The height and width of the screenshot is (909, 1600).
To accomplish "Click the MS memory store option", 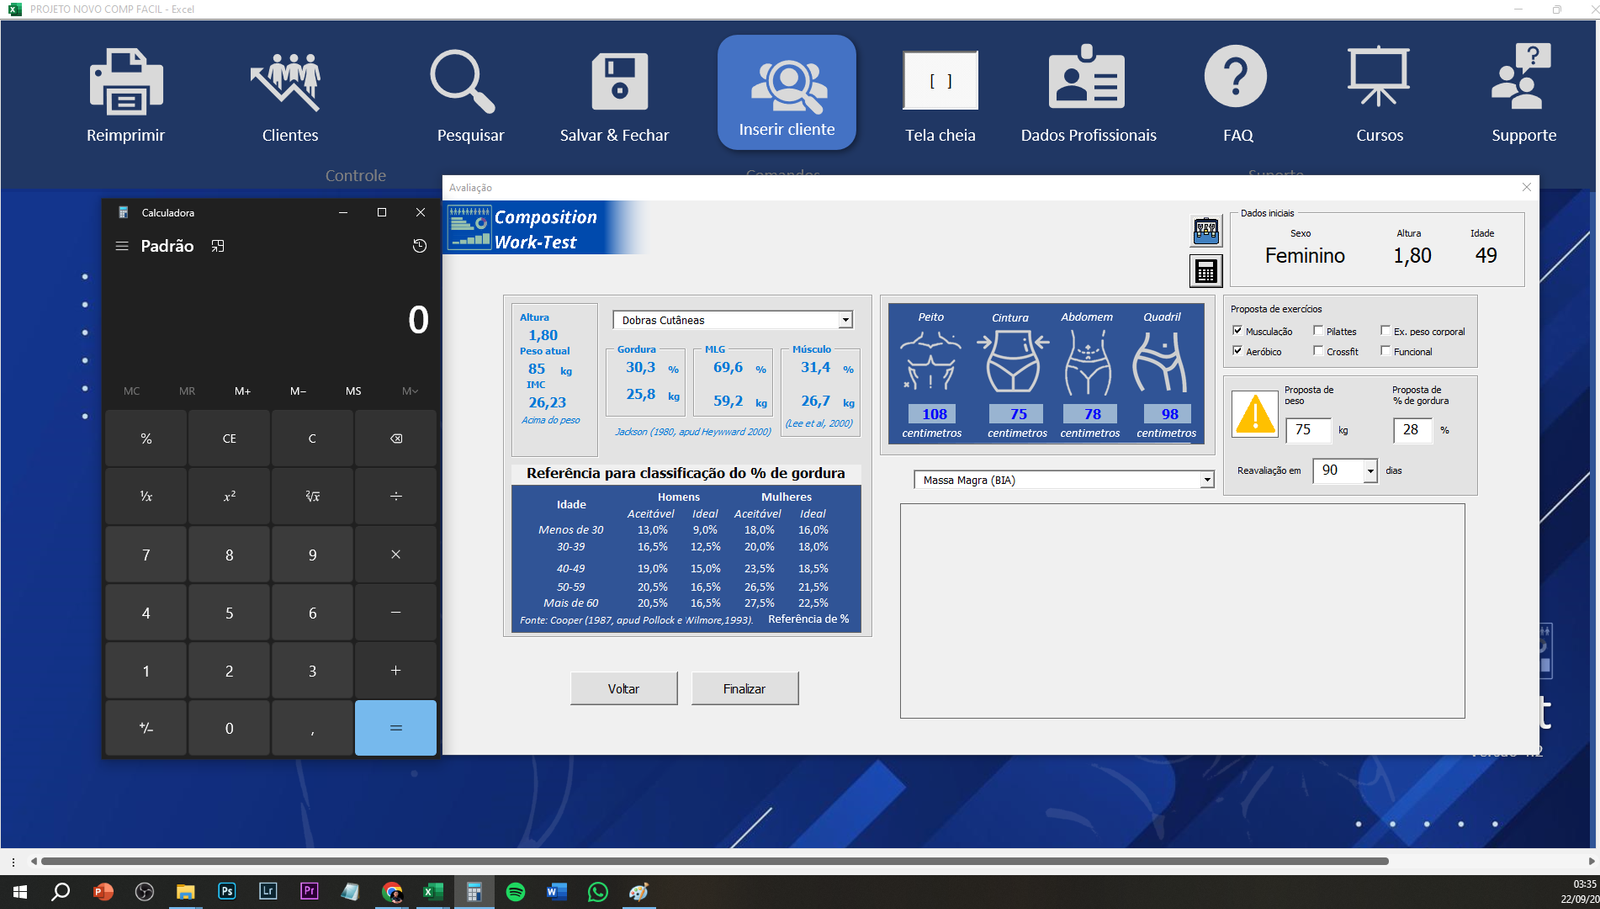I will [353, 391].
